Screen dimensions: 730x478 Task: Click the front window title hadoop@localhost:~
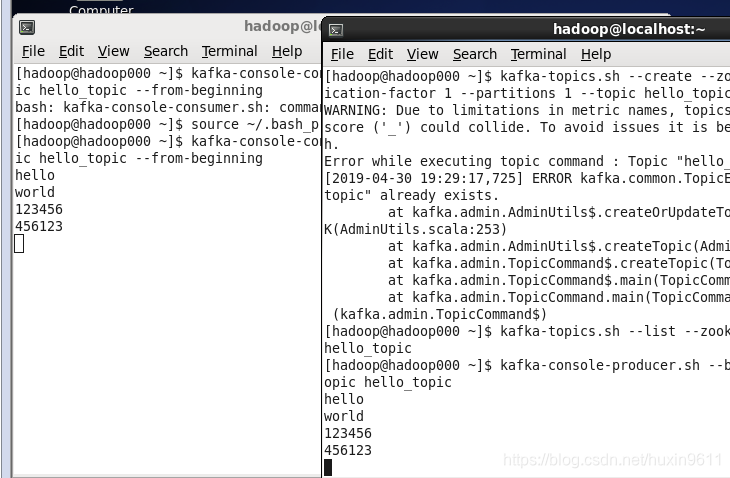click(629, 29)
